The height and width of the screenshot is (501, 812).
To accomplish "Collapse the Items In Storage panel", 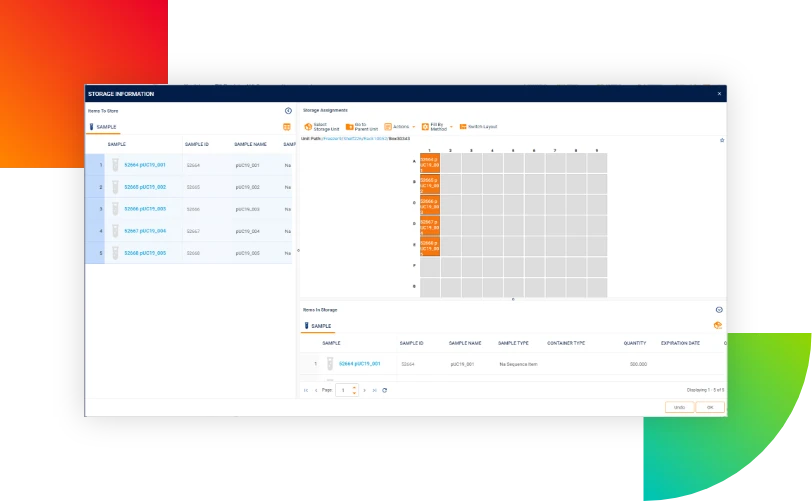I will click(x=719, y=310).
